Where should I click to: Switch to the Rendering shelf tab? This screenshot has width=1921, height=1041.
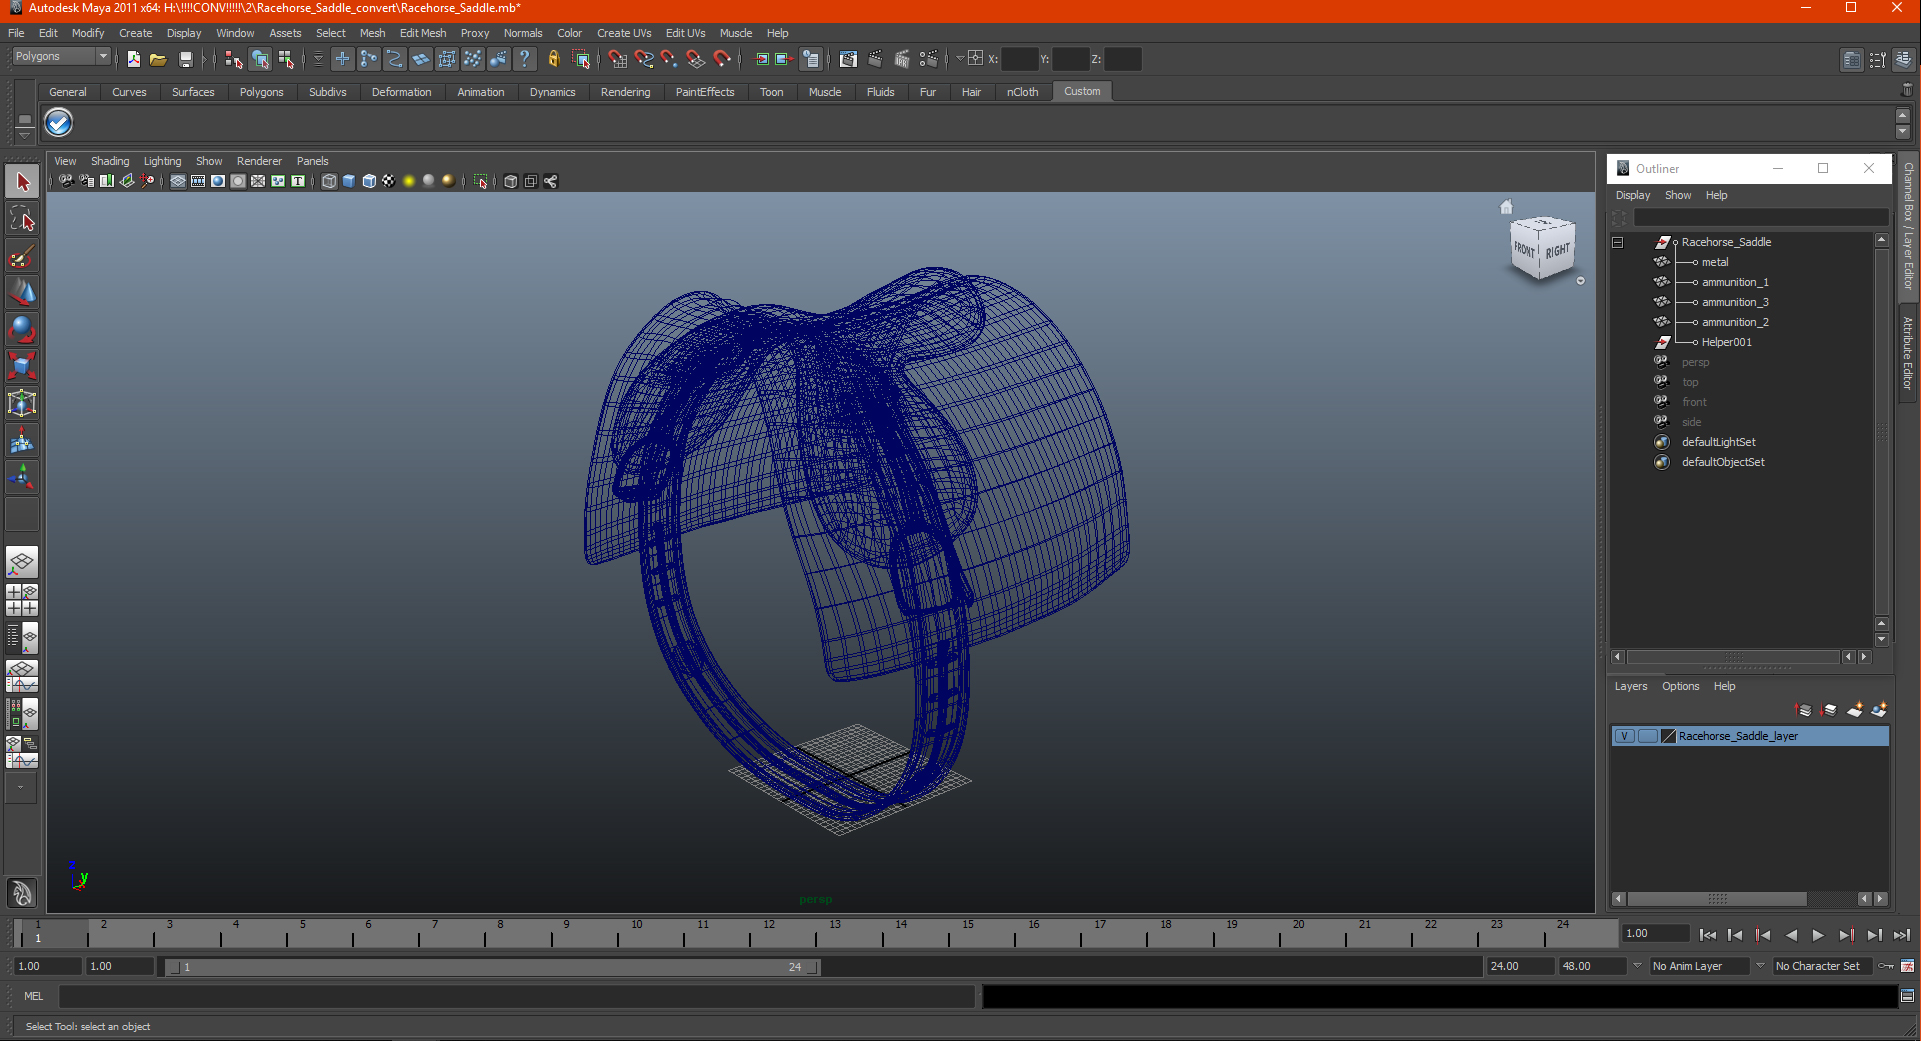tap(625, 92)
